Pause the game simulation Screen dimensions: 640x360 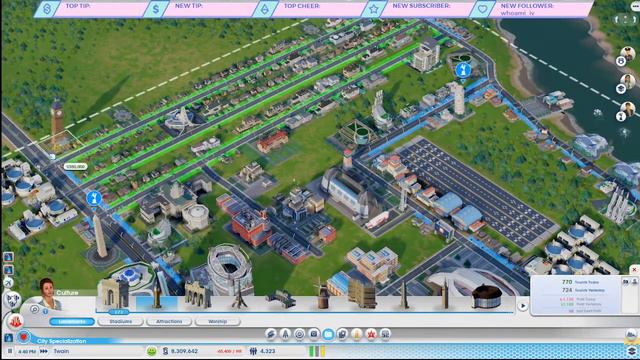10,351
